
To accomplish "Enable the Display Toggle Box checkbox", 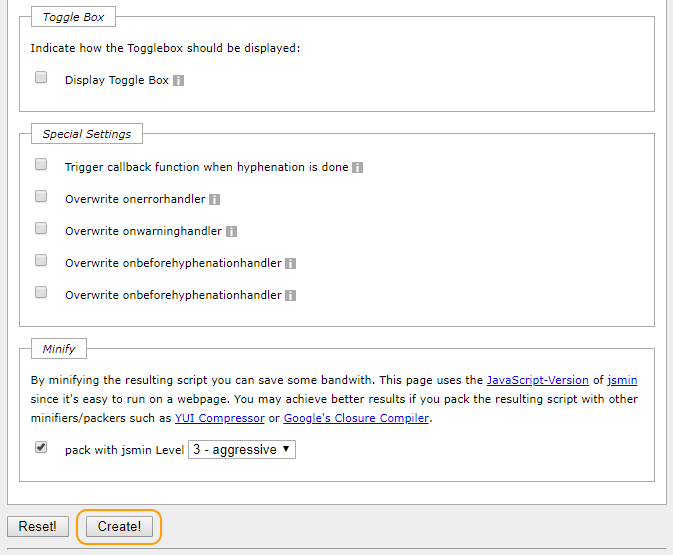I will [x=41, y=77].
